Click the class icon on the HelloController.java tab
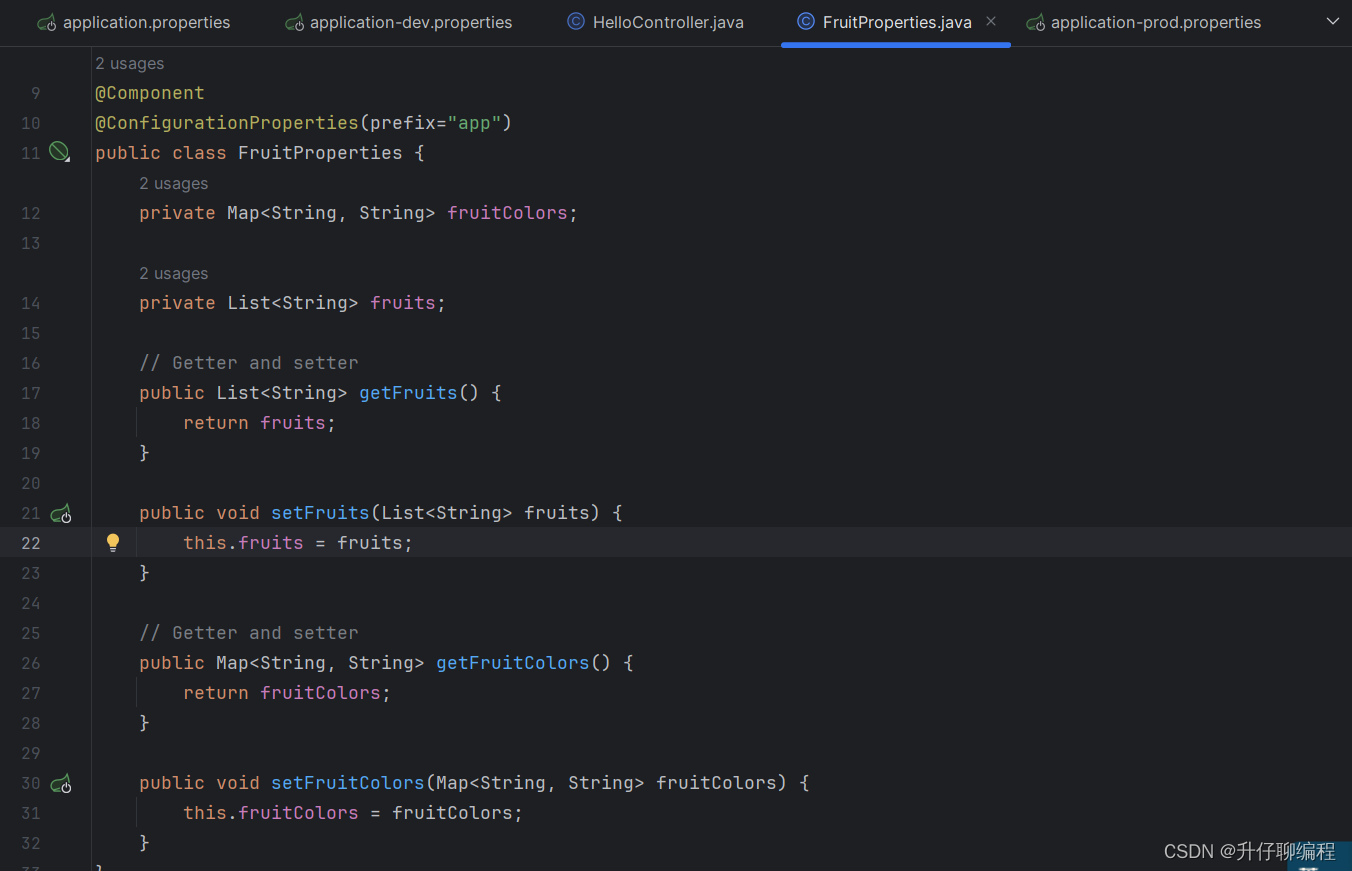This screenshot has height=871, width=1352. click(576, 21)
